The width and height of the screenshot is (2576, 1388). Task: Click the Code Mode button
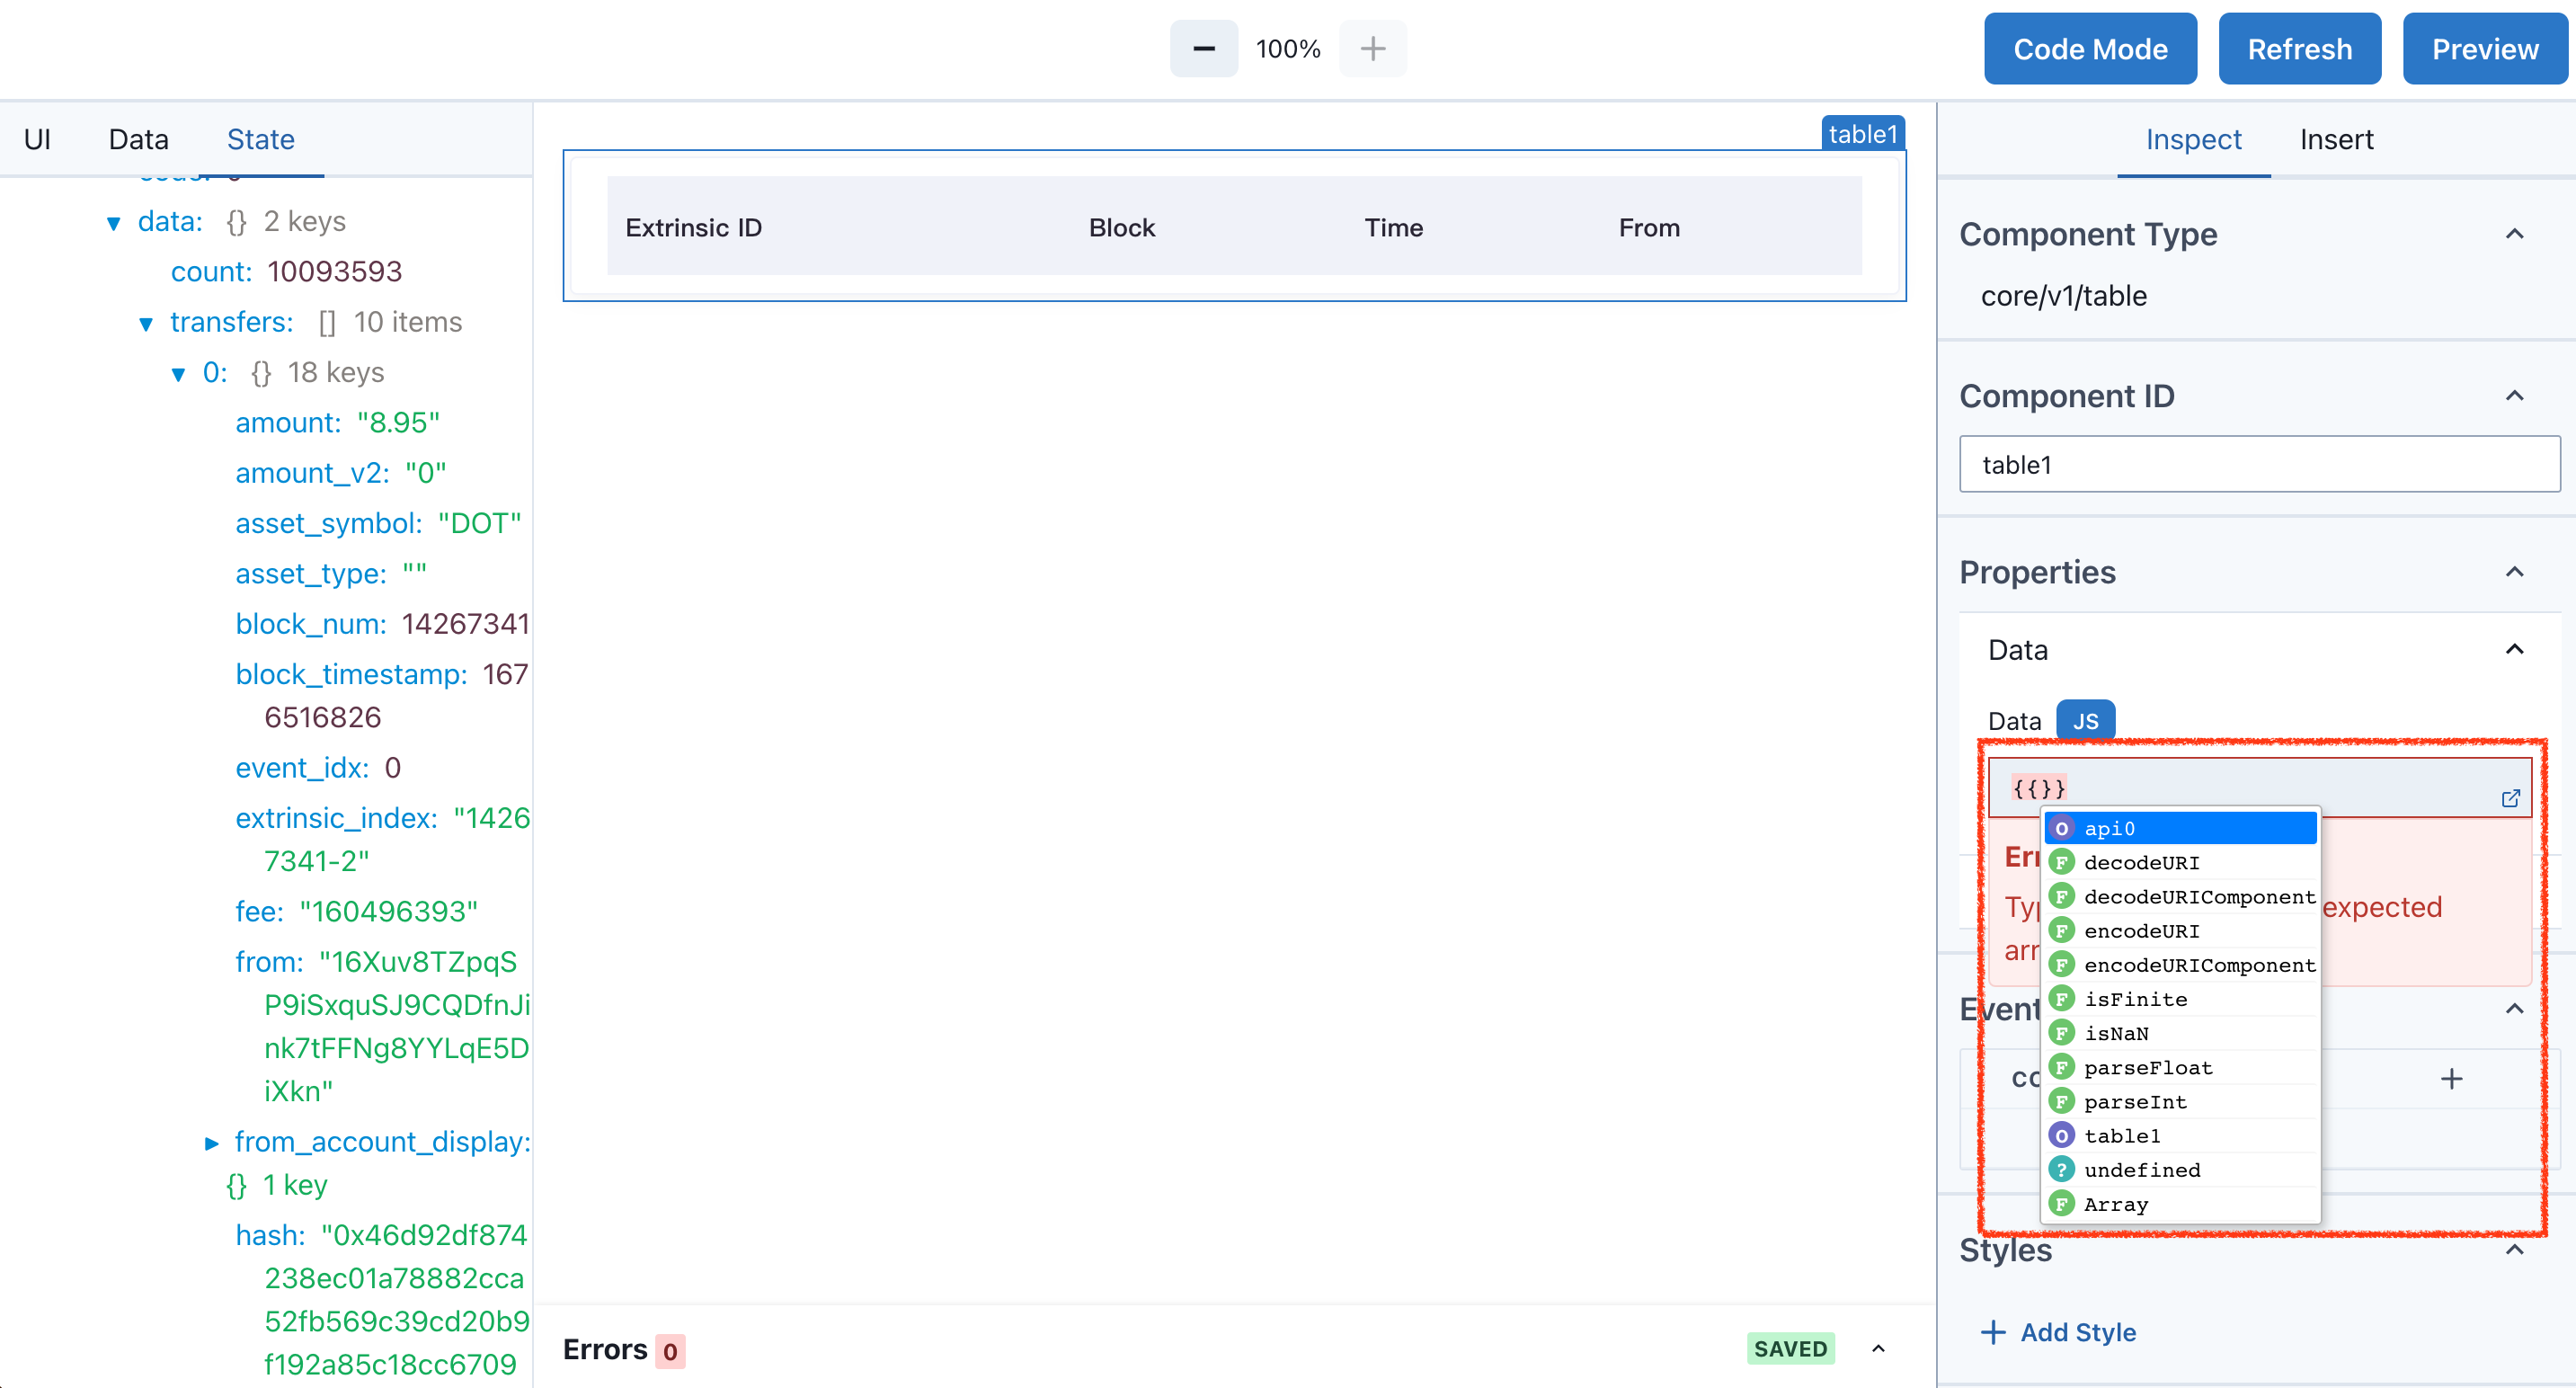pyautogui.click(x=2090, y=49)
